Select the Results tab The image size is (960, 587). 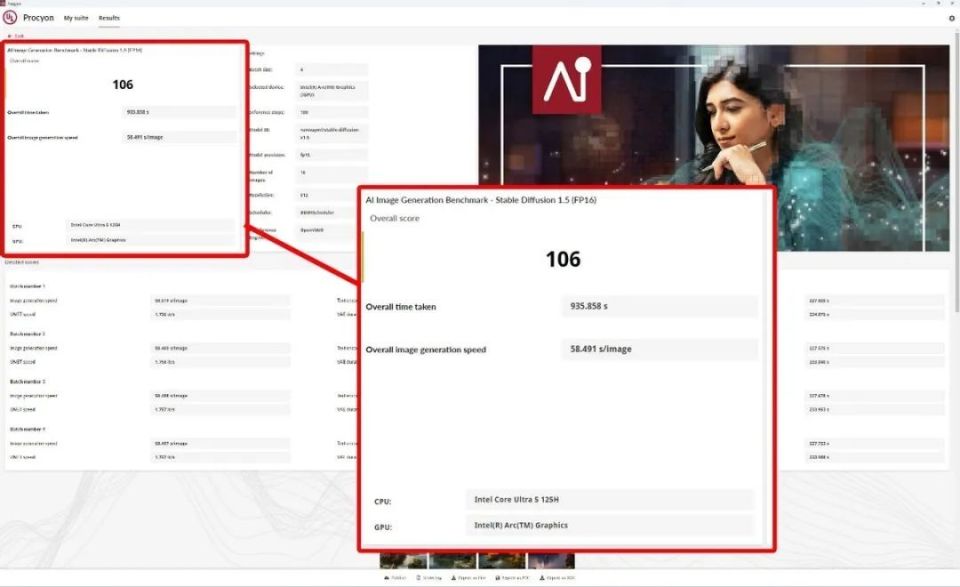click(109, 18)
